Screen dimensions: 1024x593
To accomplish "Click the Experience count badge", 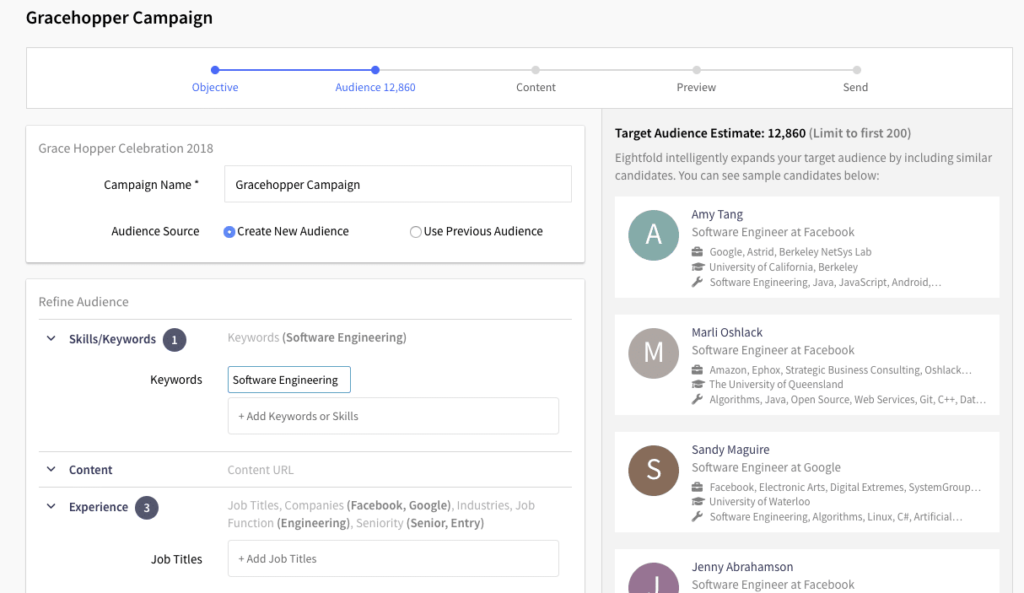I will coord(146,507).
